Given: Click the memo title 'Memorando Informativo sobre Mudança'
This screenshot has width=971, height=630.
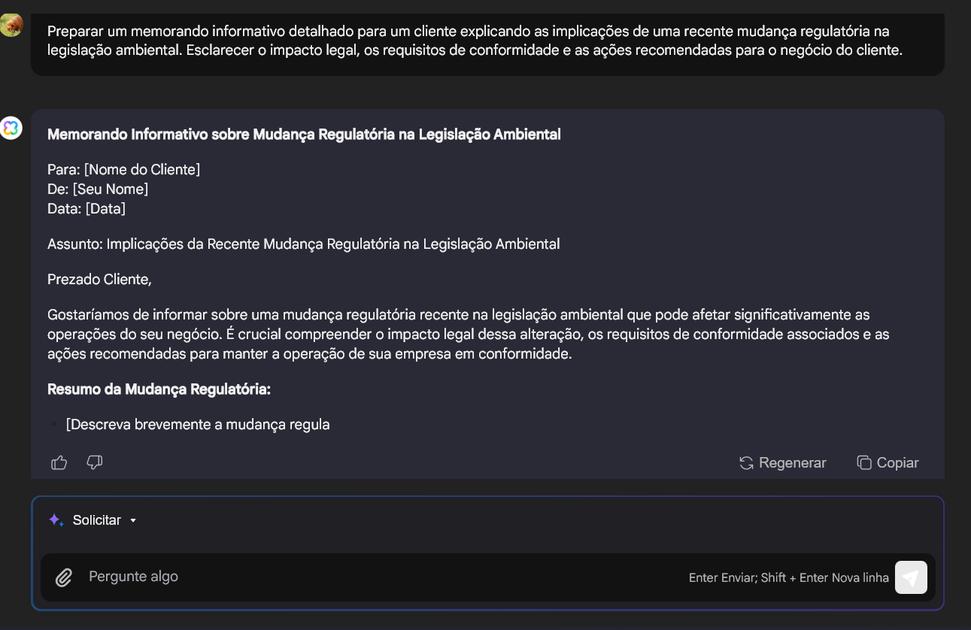Looking at the screenshot, I should point(304,134).
